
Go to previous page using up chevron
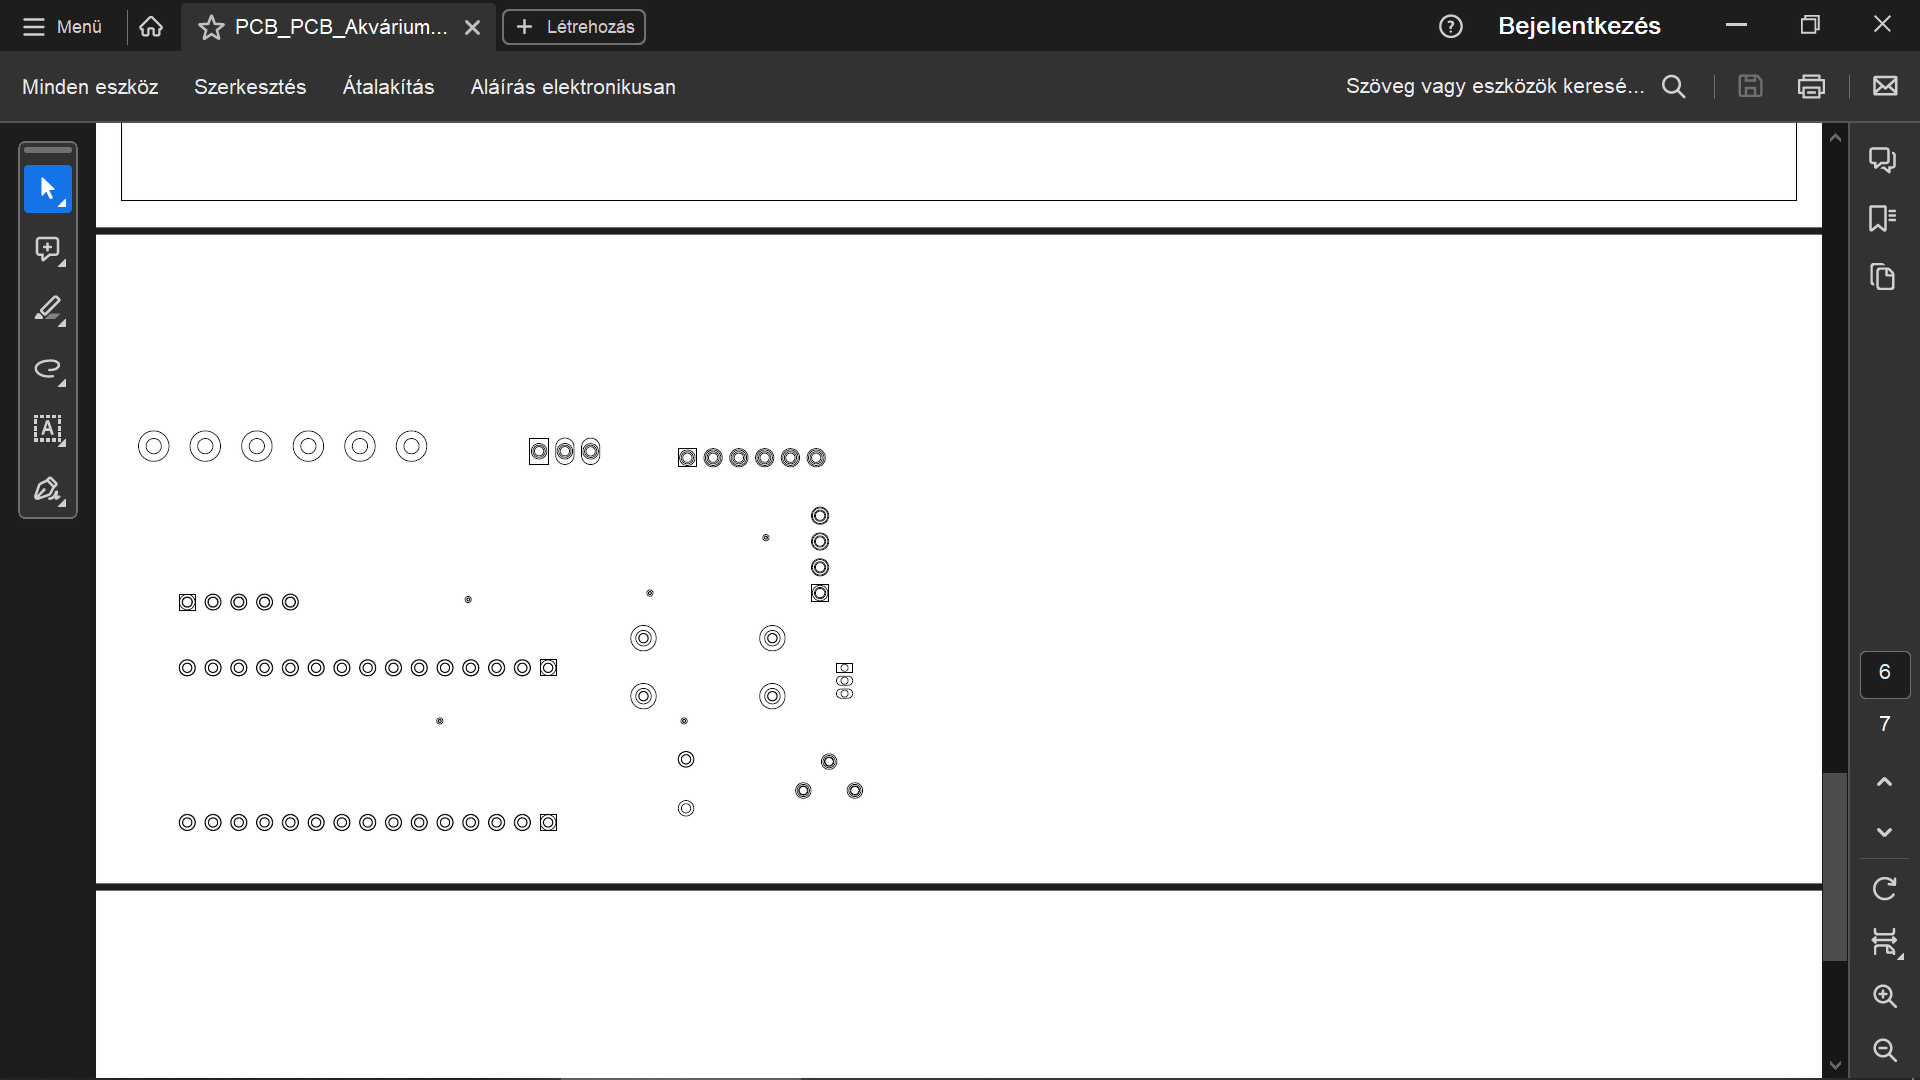coord(1884,782)
